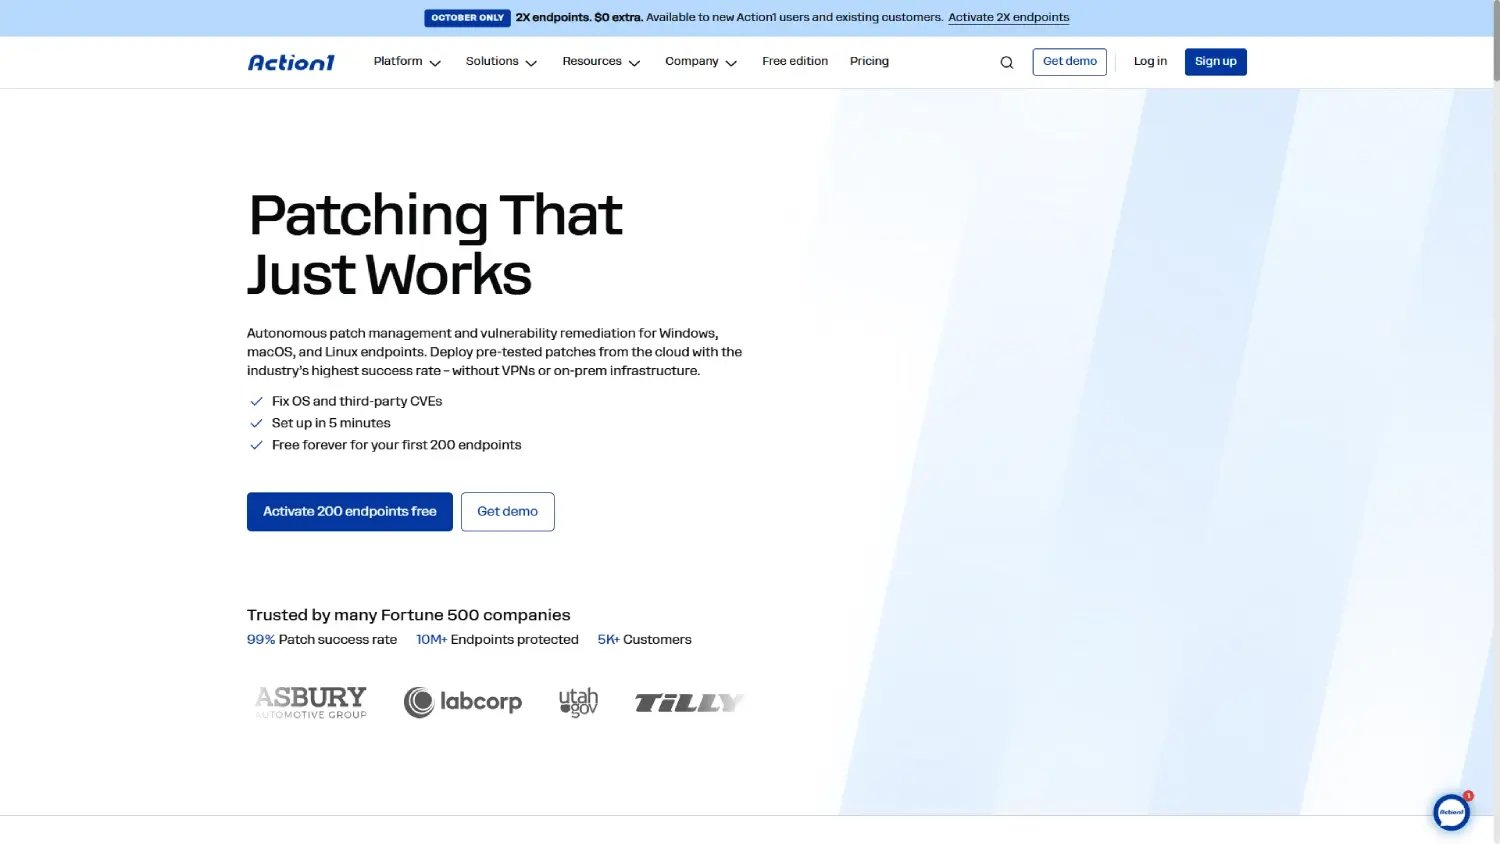Open the Action1 chat widget bubble
Image resolution: width=1500 pixels, height=844 pixels.
tap(1452, 812)
